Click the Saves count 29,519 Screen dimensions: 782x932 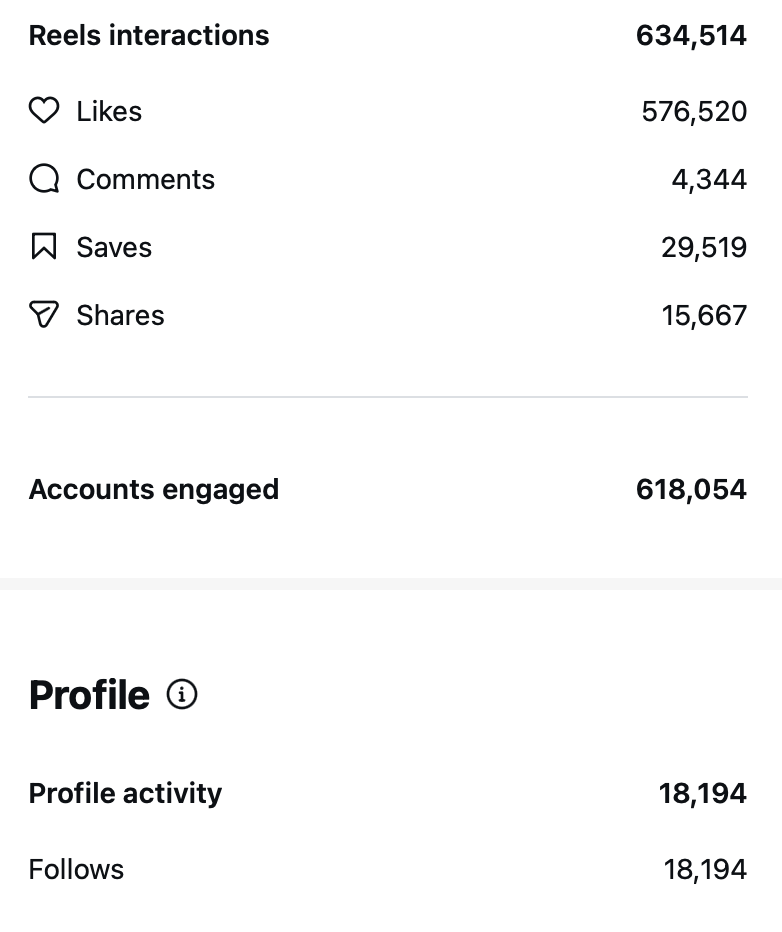[x=704, y=247]
